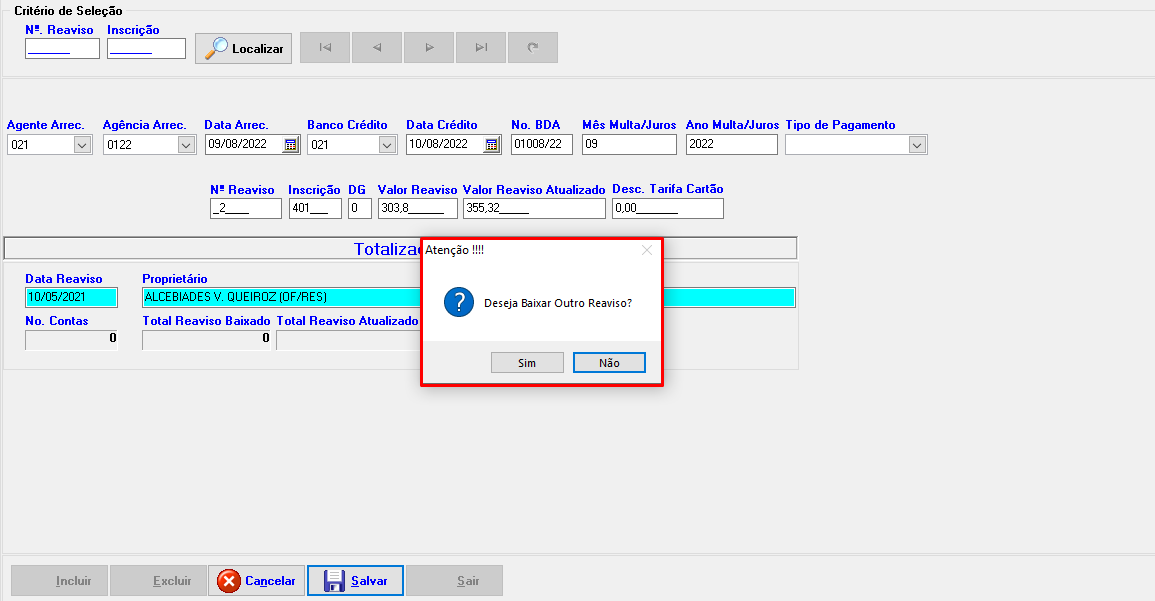Click the Inscrição search field
The image size is (1155, 601).
click(146, 49)
